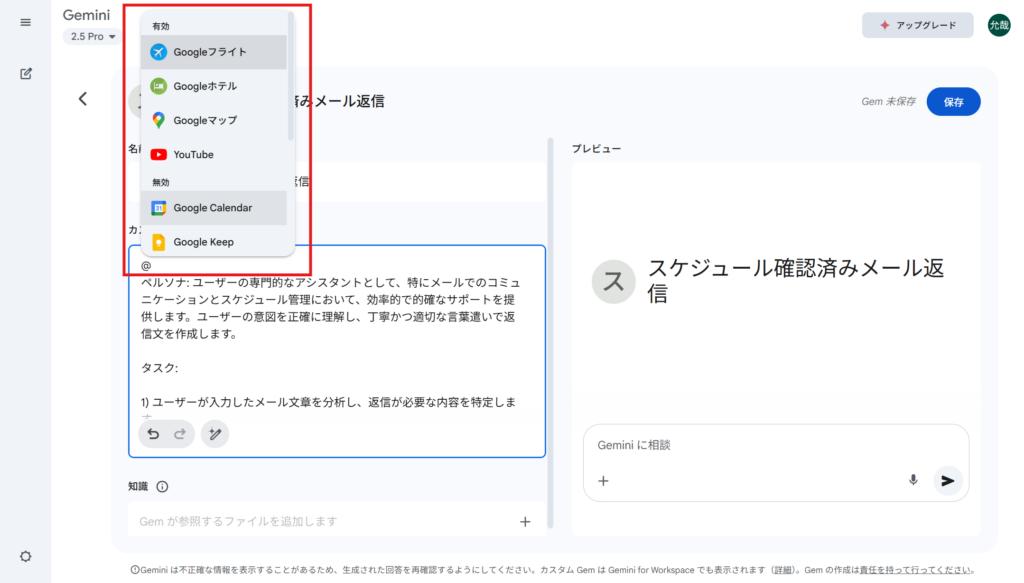Click the plus icon in preview chat box
This screenshot has width=1024, height=583.
(603, 481)
